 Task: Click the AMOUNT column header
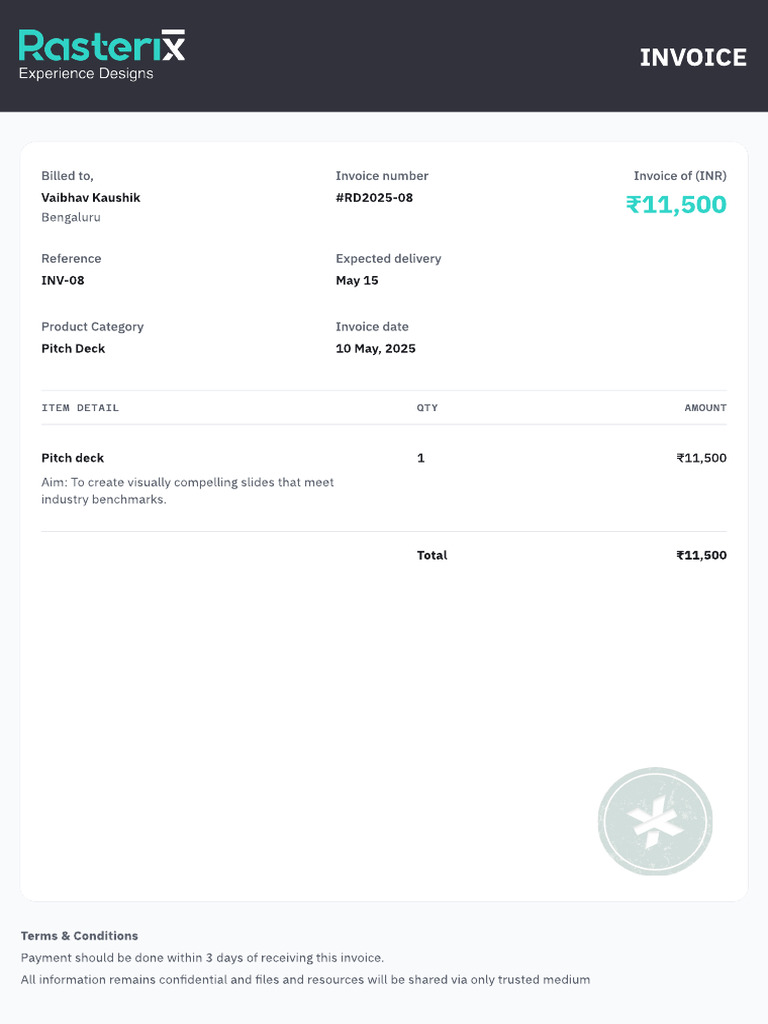(705, 408)
